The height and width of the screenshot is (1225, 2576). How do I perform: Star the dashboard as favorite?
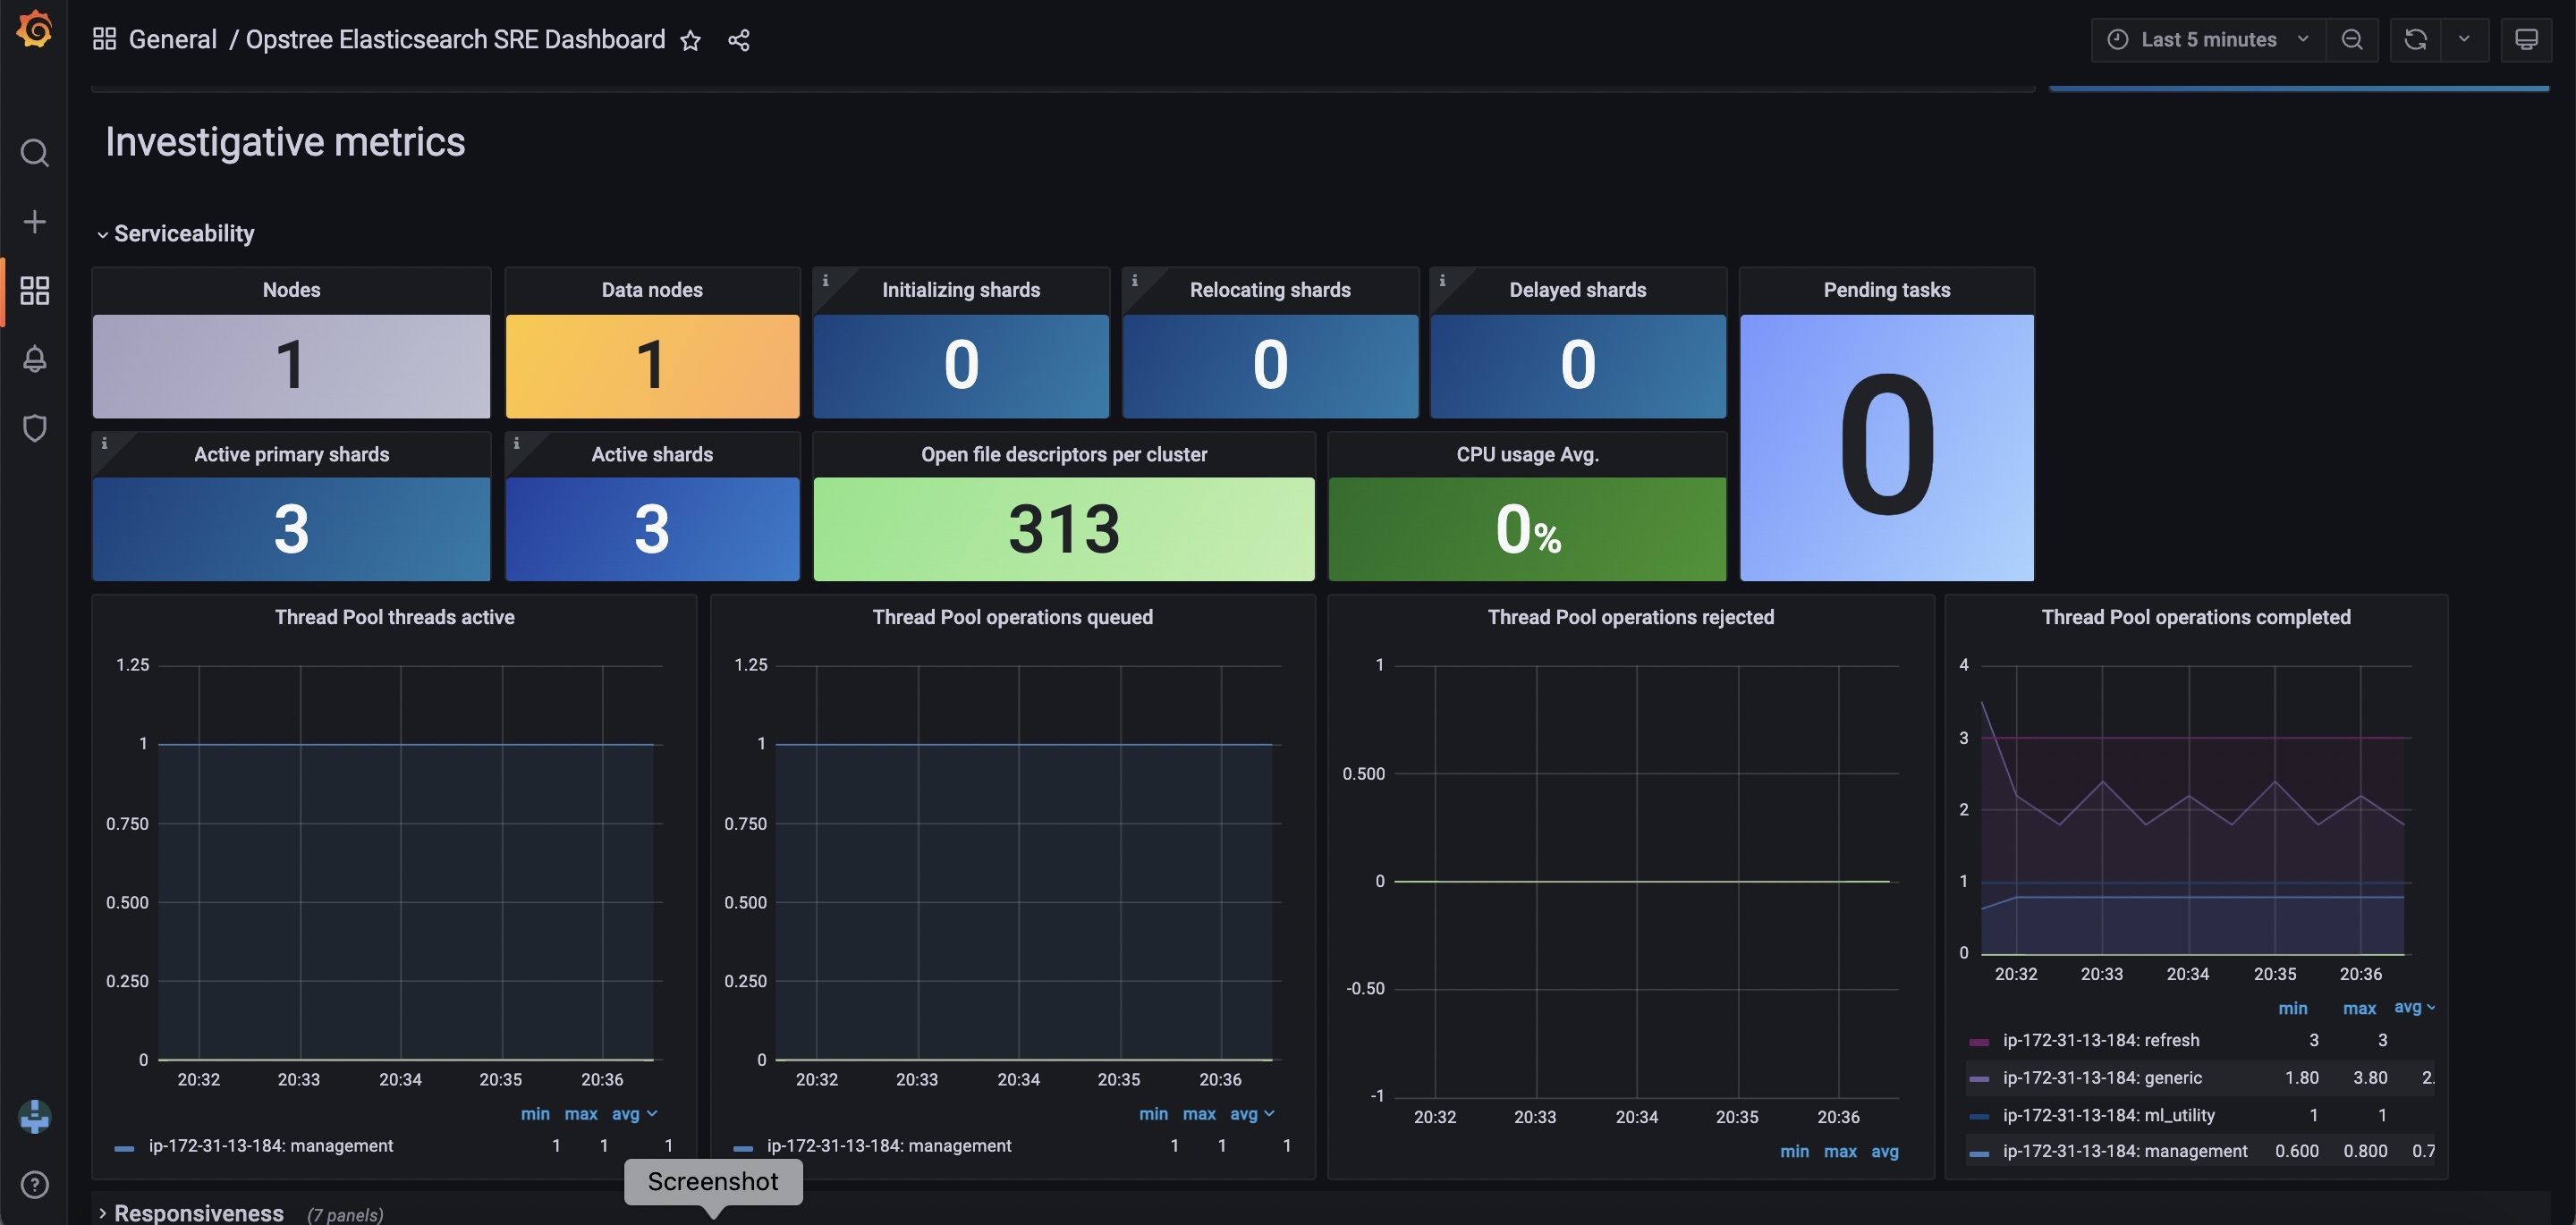(690, 40)
